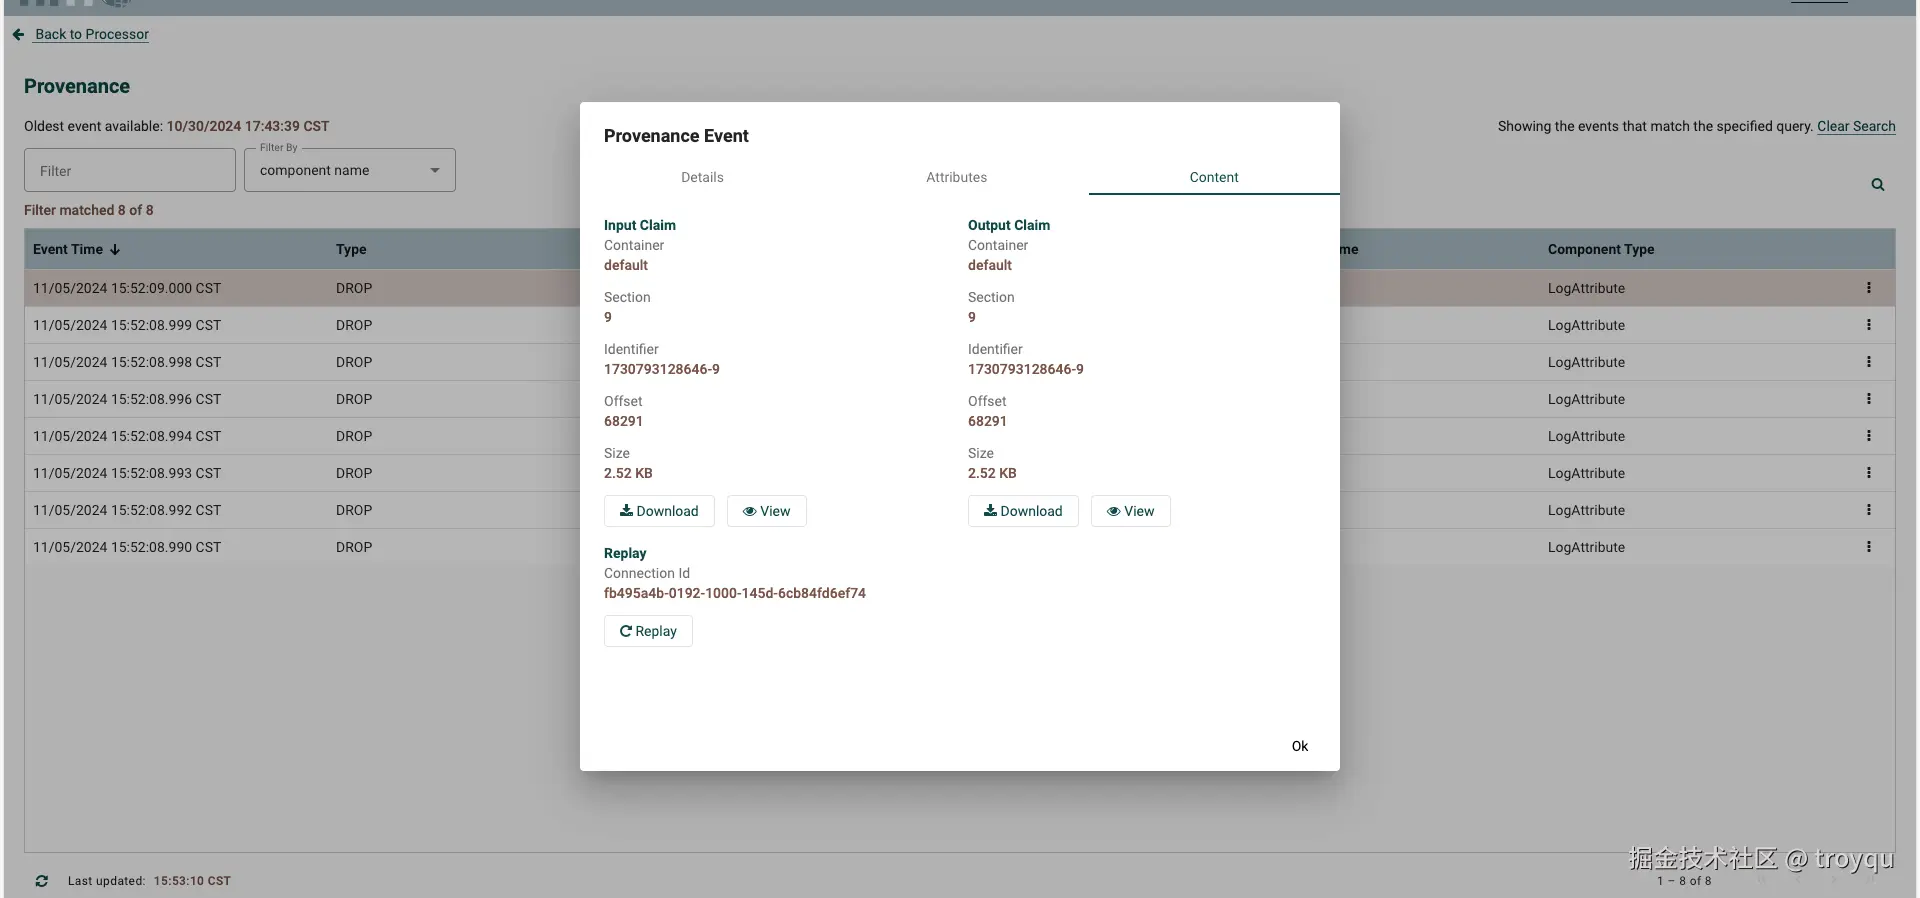The width and height of the screenshot is (1920, 898).
Task: Click the oldest event date 10/30/2024 17:43:39 CST
Action: point(248,126)
